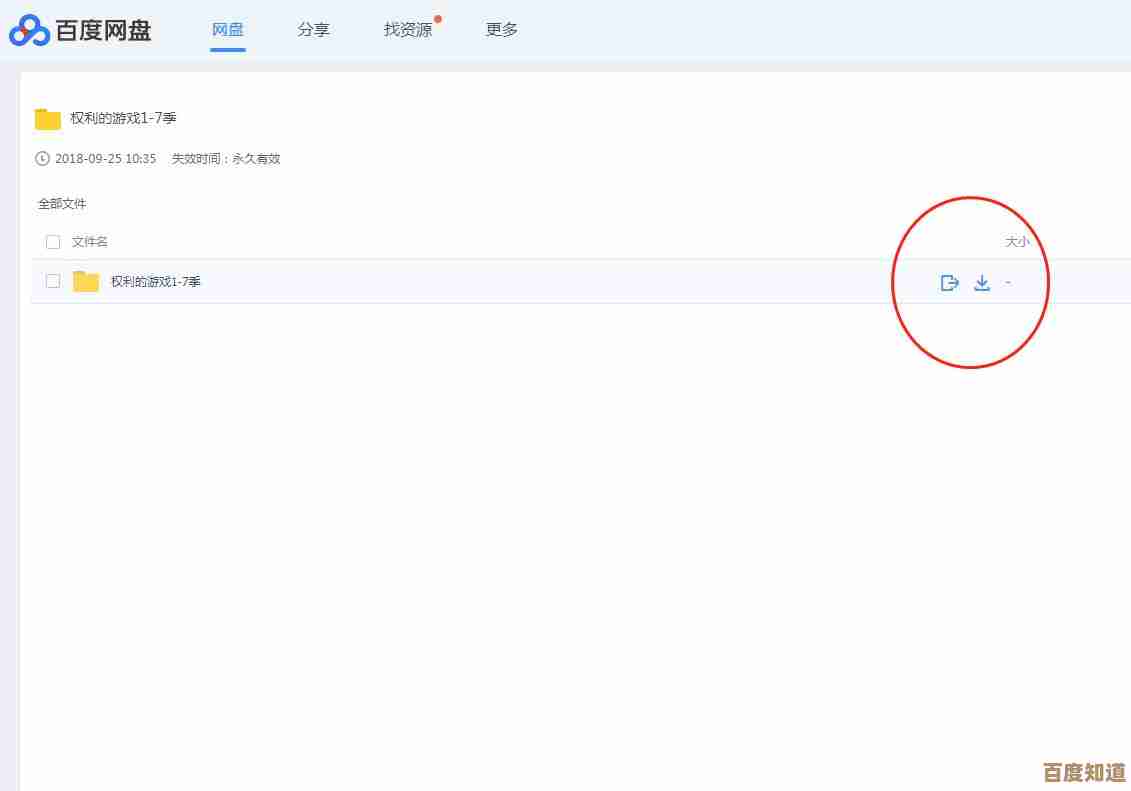Viewport: 1131px width, 791px height.
Task: Click the share title 权利的游戏1-7季 heading
Action: [123, 118]
